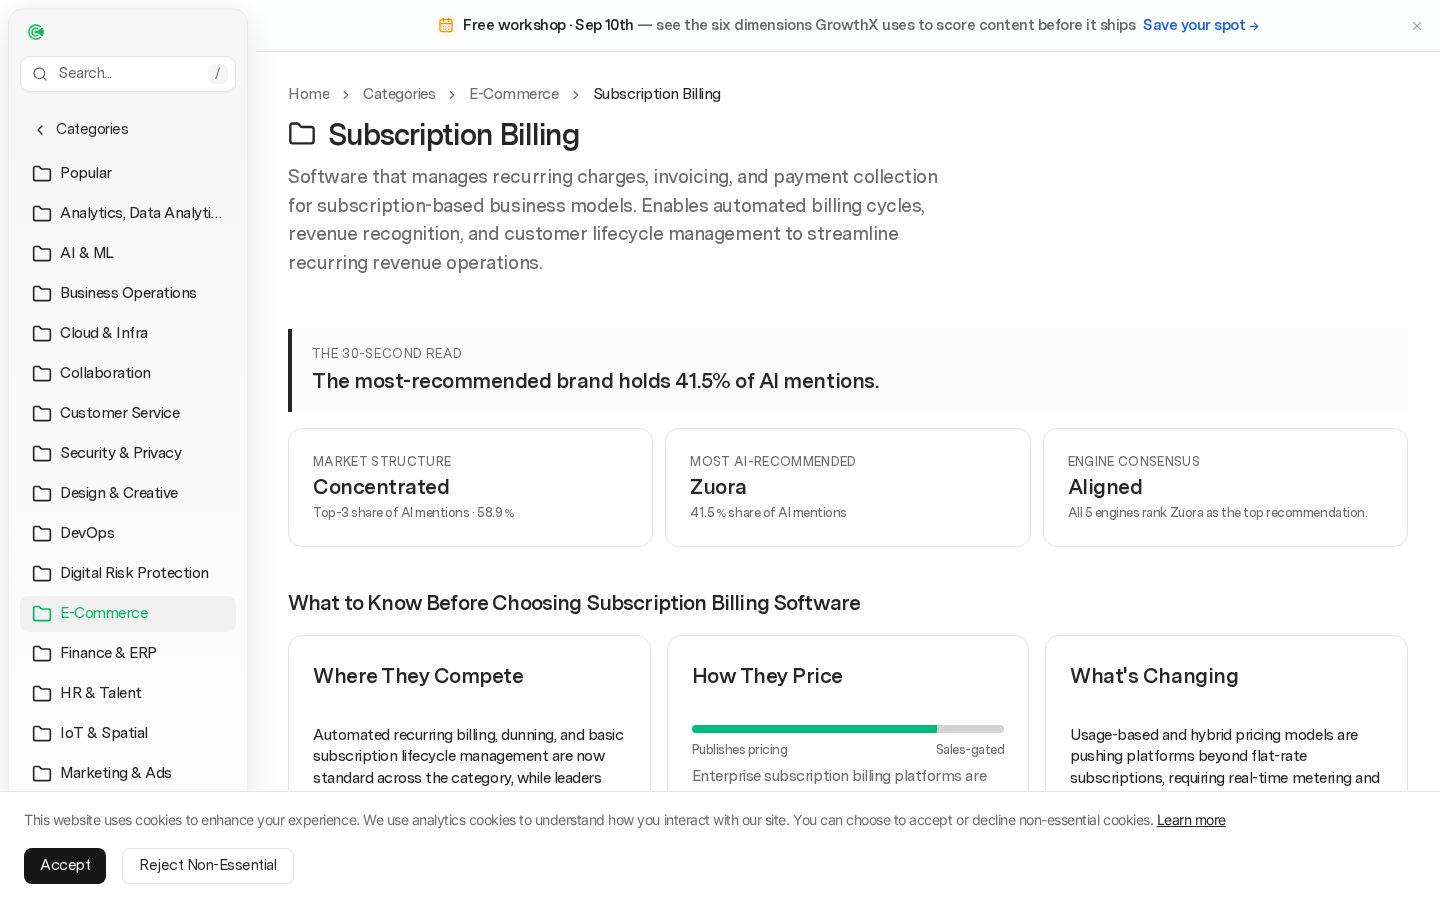Click the folder icon beside Finance & ERP
This screenshot has height=900, width=1440.
(x=42, y=654)
